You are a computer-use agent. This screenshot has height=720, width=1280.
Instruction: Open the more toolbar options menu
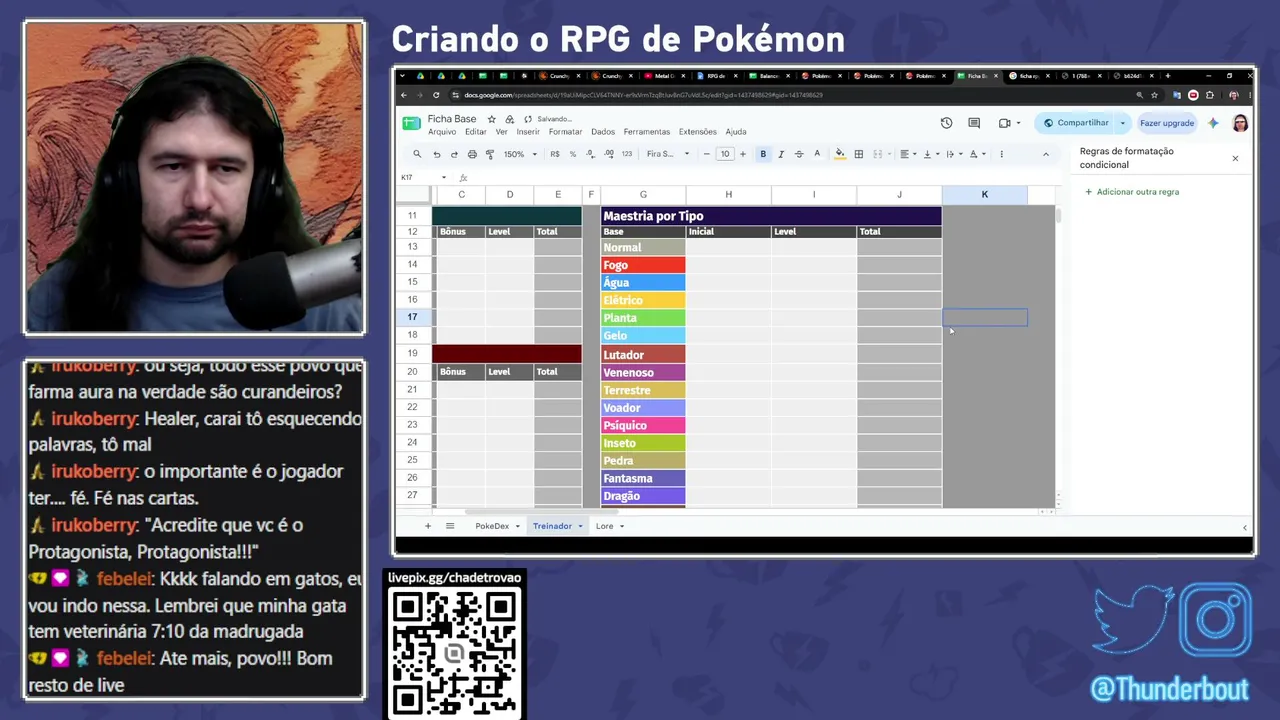click(1001, 154)
